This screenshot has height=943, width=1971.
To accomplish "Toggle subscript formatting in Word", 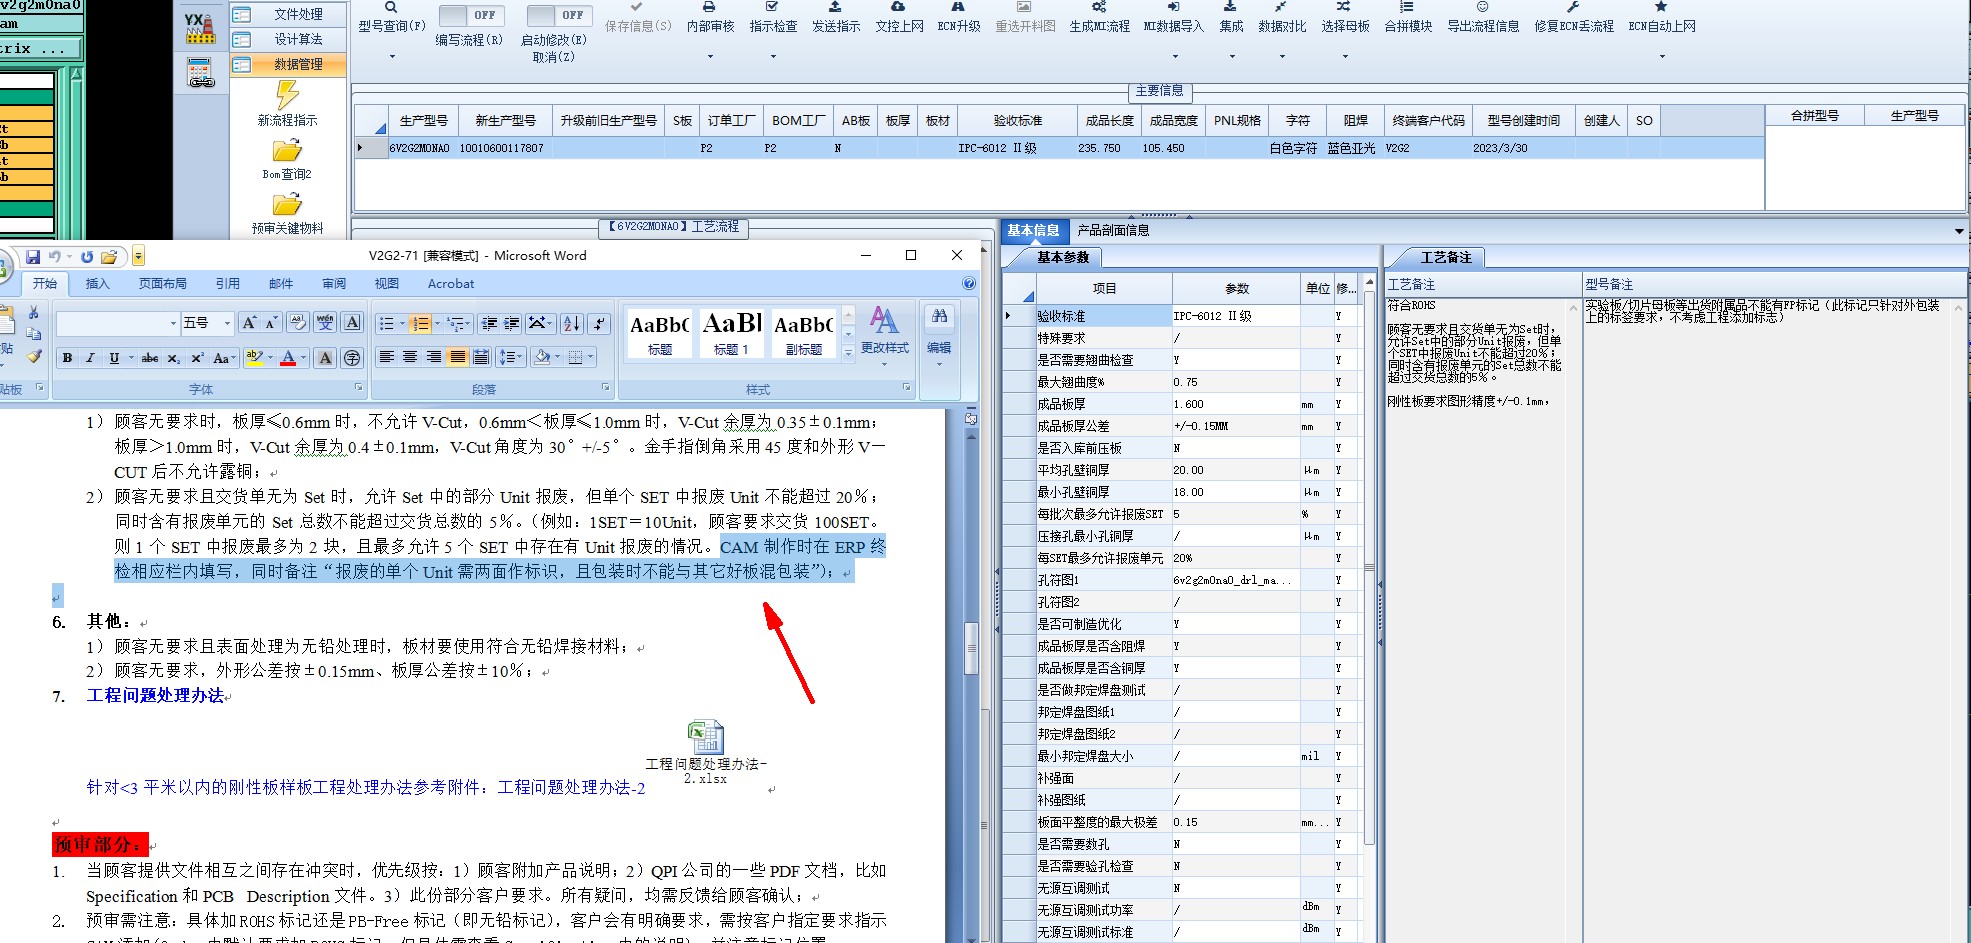I will click(174, 358).
